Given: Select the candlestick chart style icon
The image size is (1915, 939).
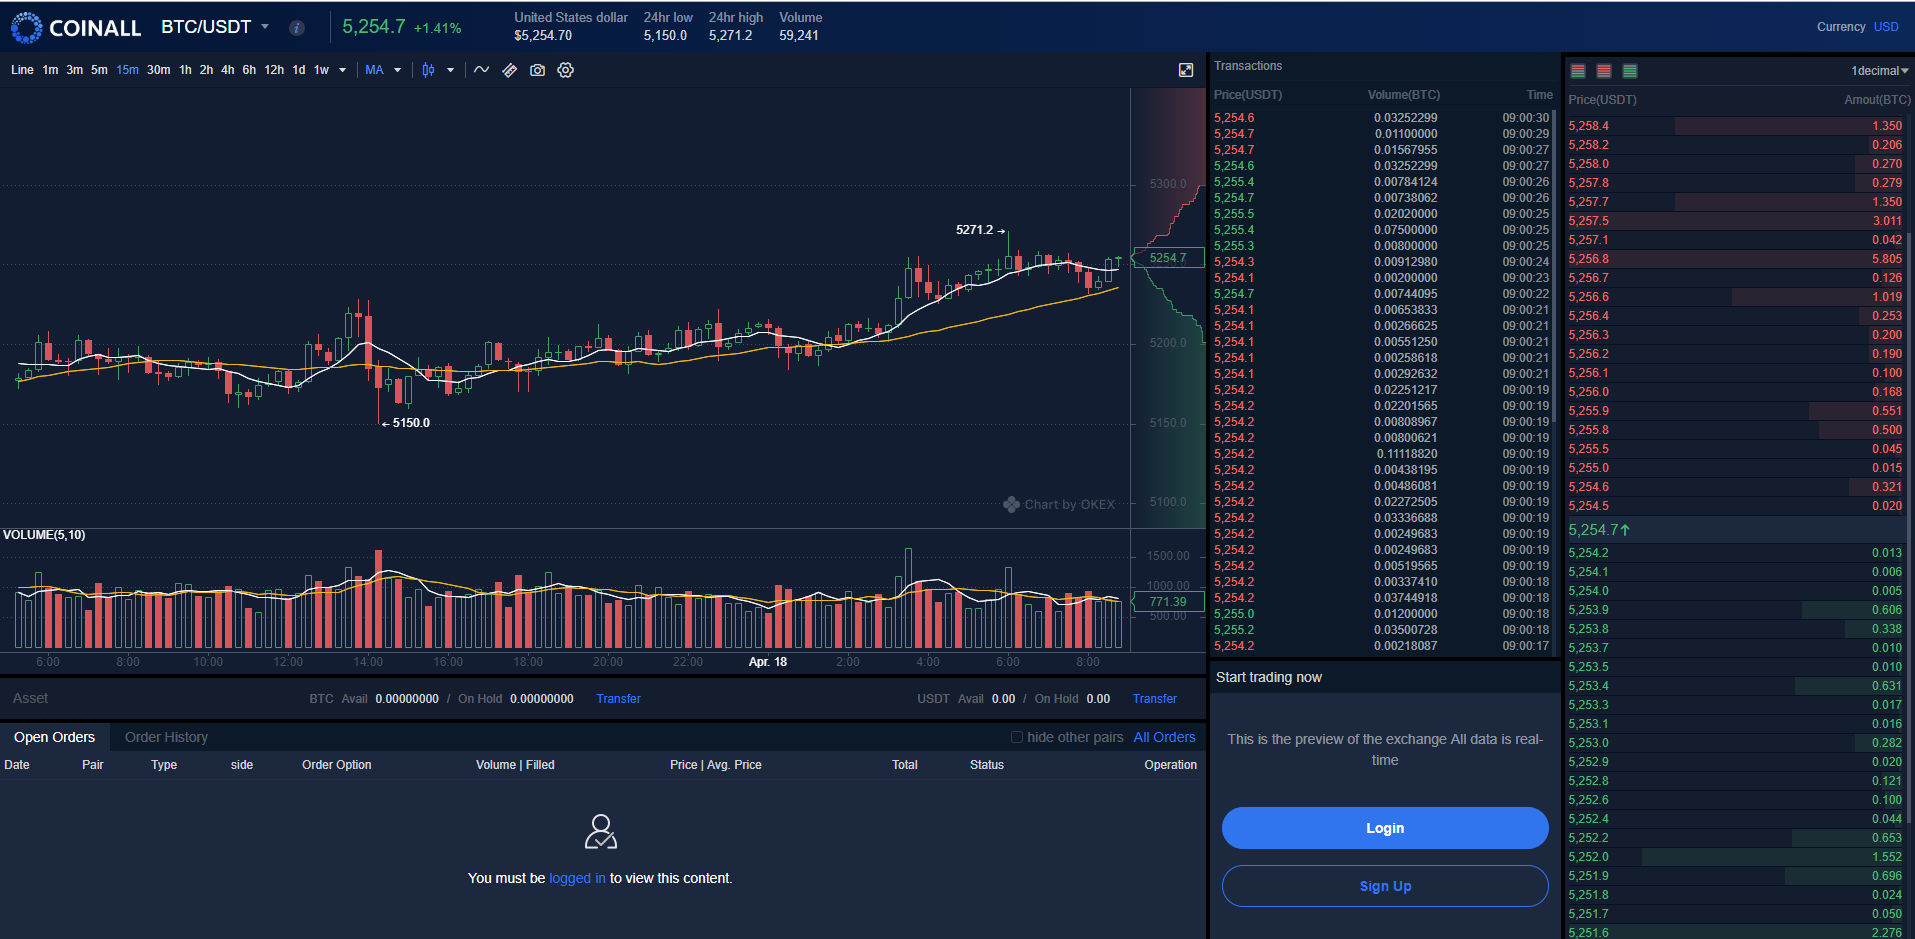Looking at the screenshot, I should click(x=428, y=70).
